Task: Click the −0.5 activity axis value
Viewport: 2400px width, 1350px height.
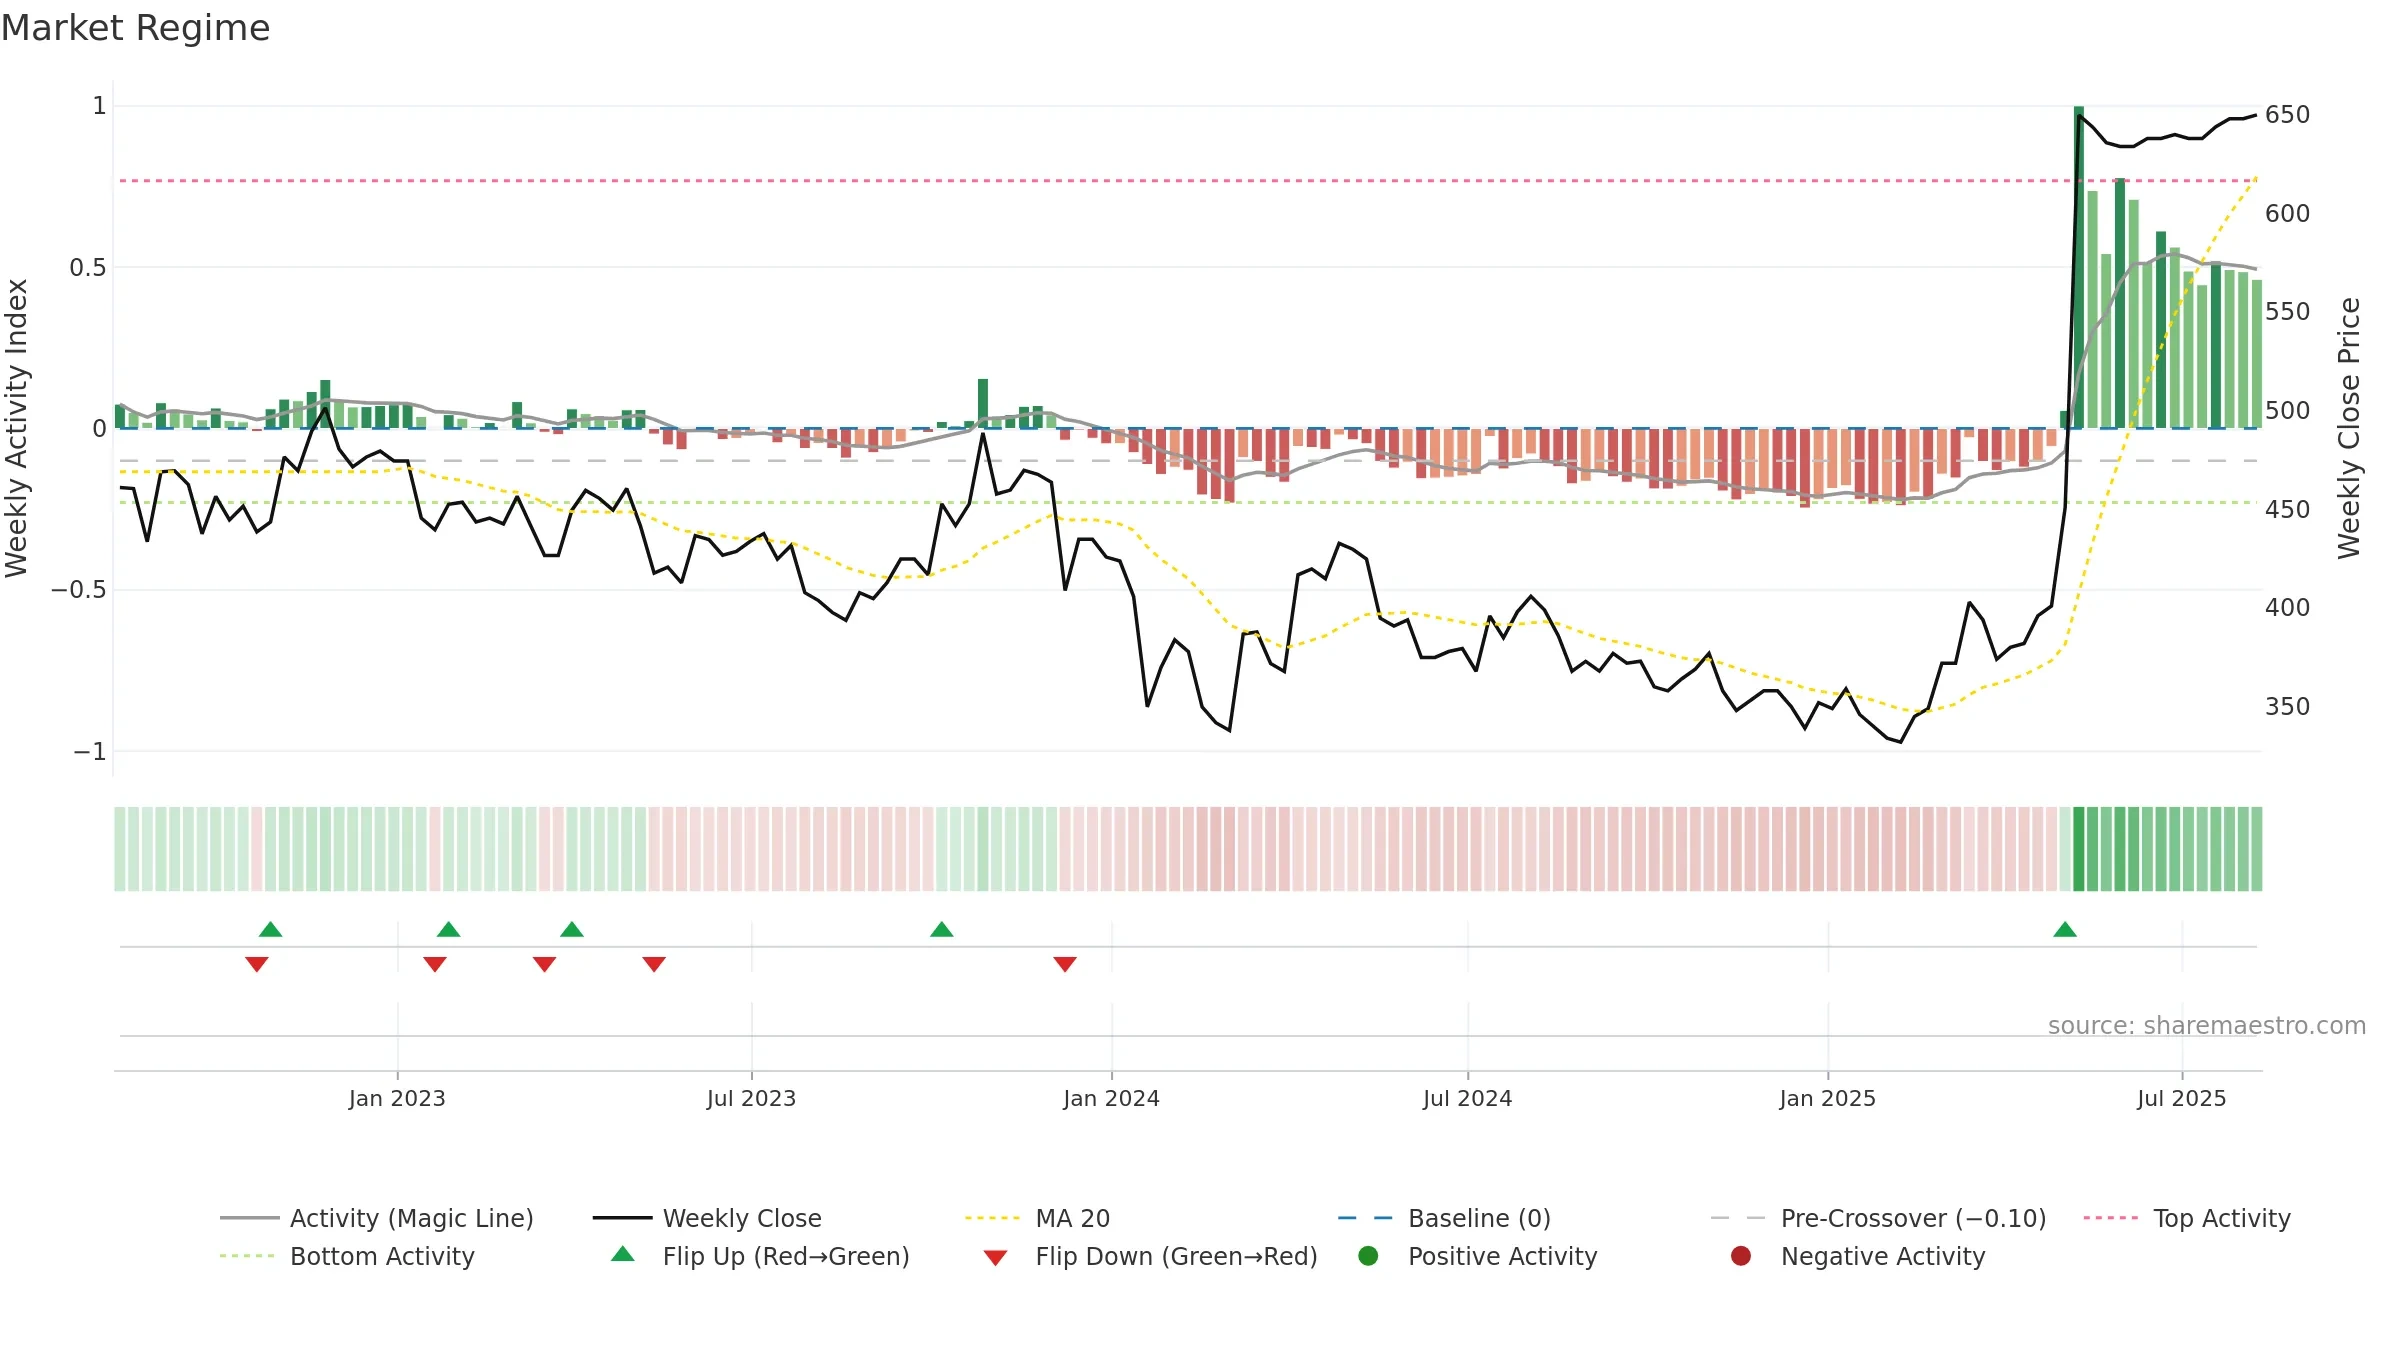Action: [79, 589]
